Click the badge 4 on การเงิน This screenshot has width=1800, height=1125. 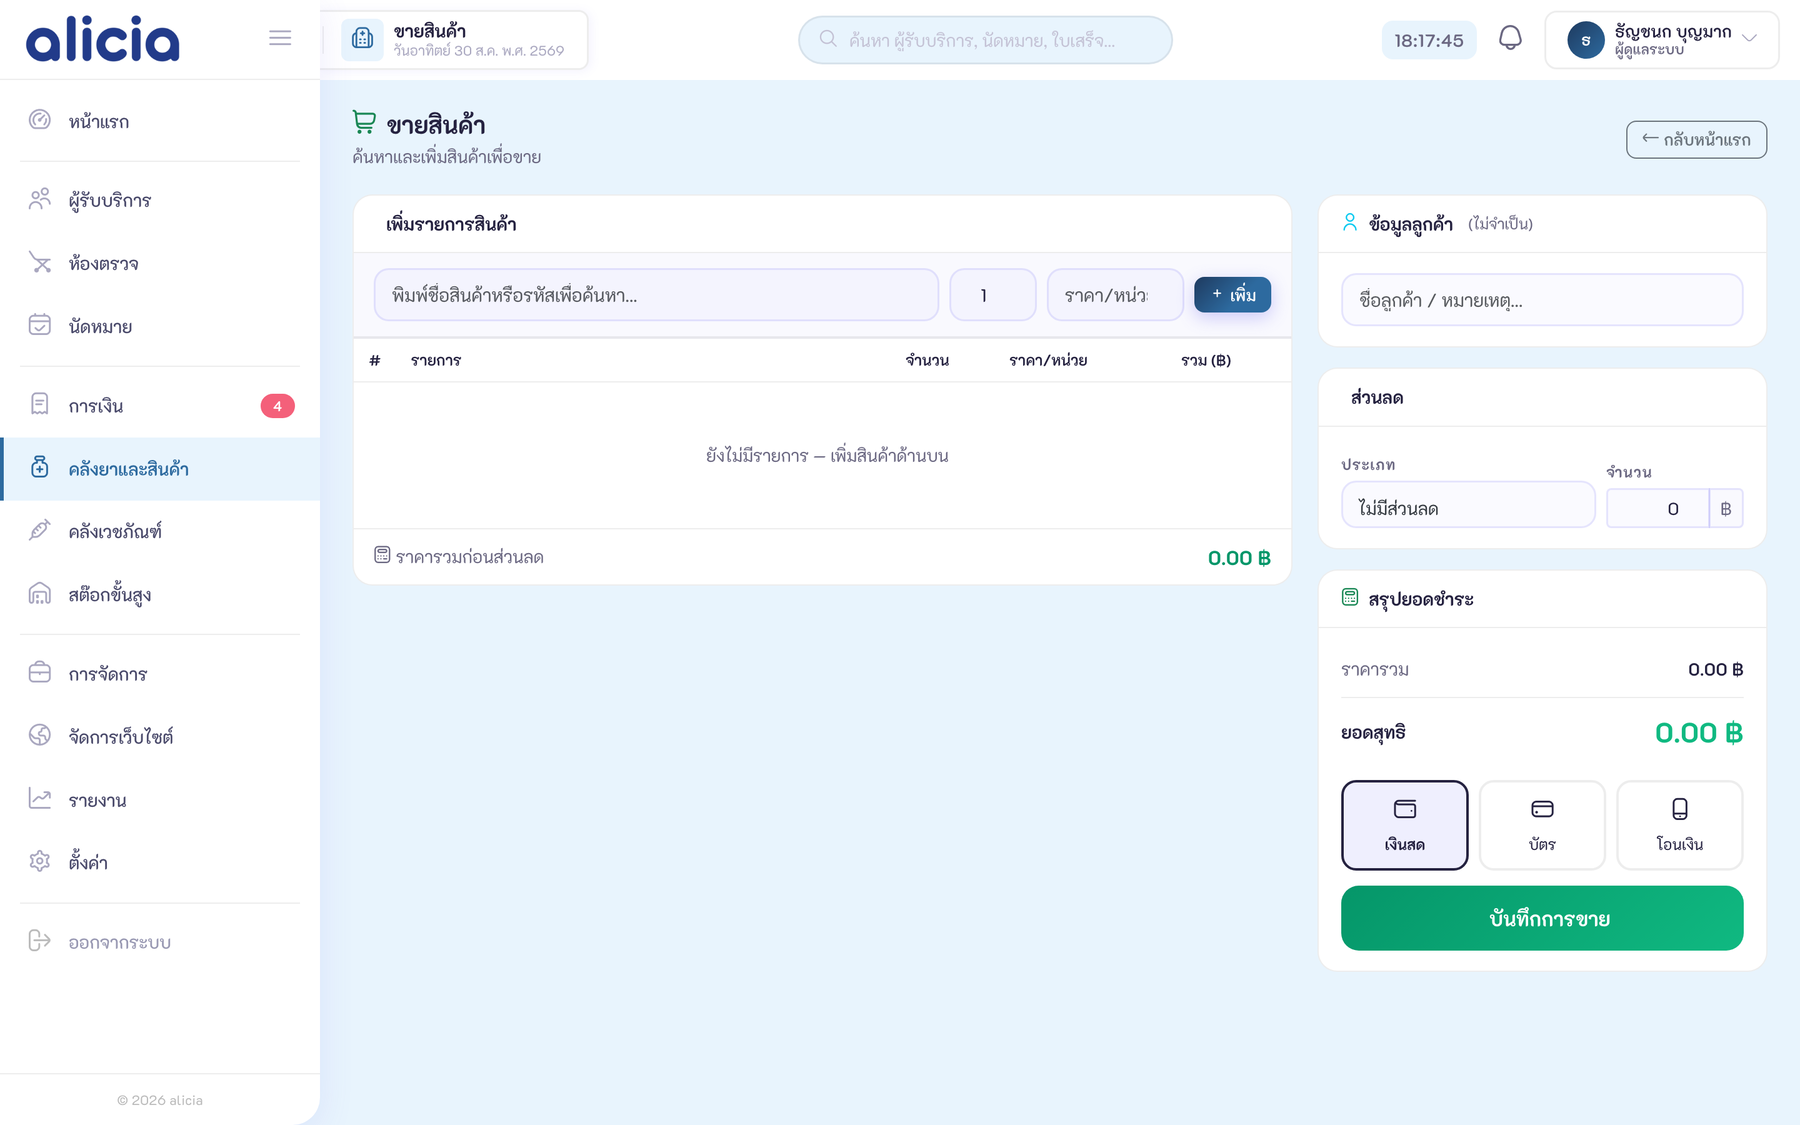tap(278, 406)
